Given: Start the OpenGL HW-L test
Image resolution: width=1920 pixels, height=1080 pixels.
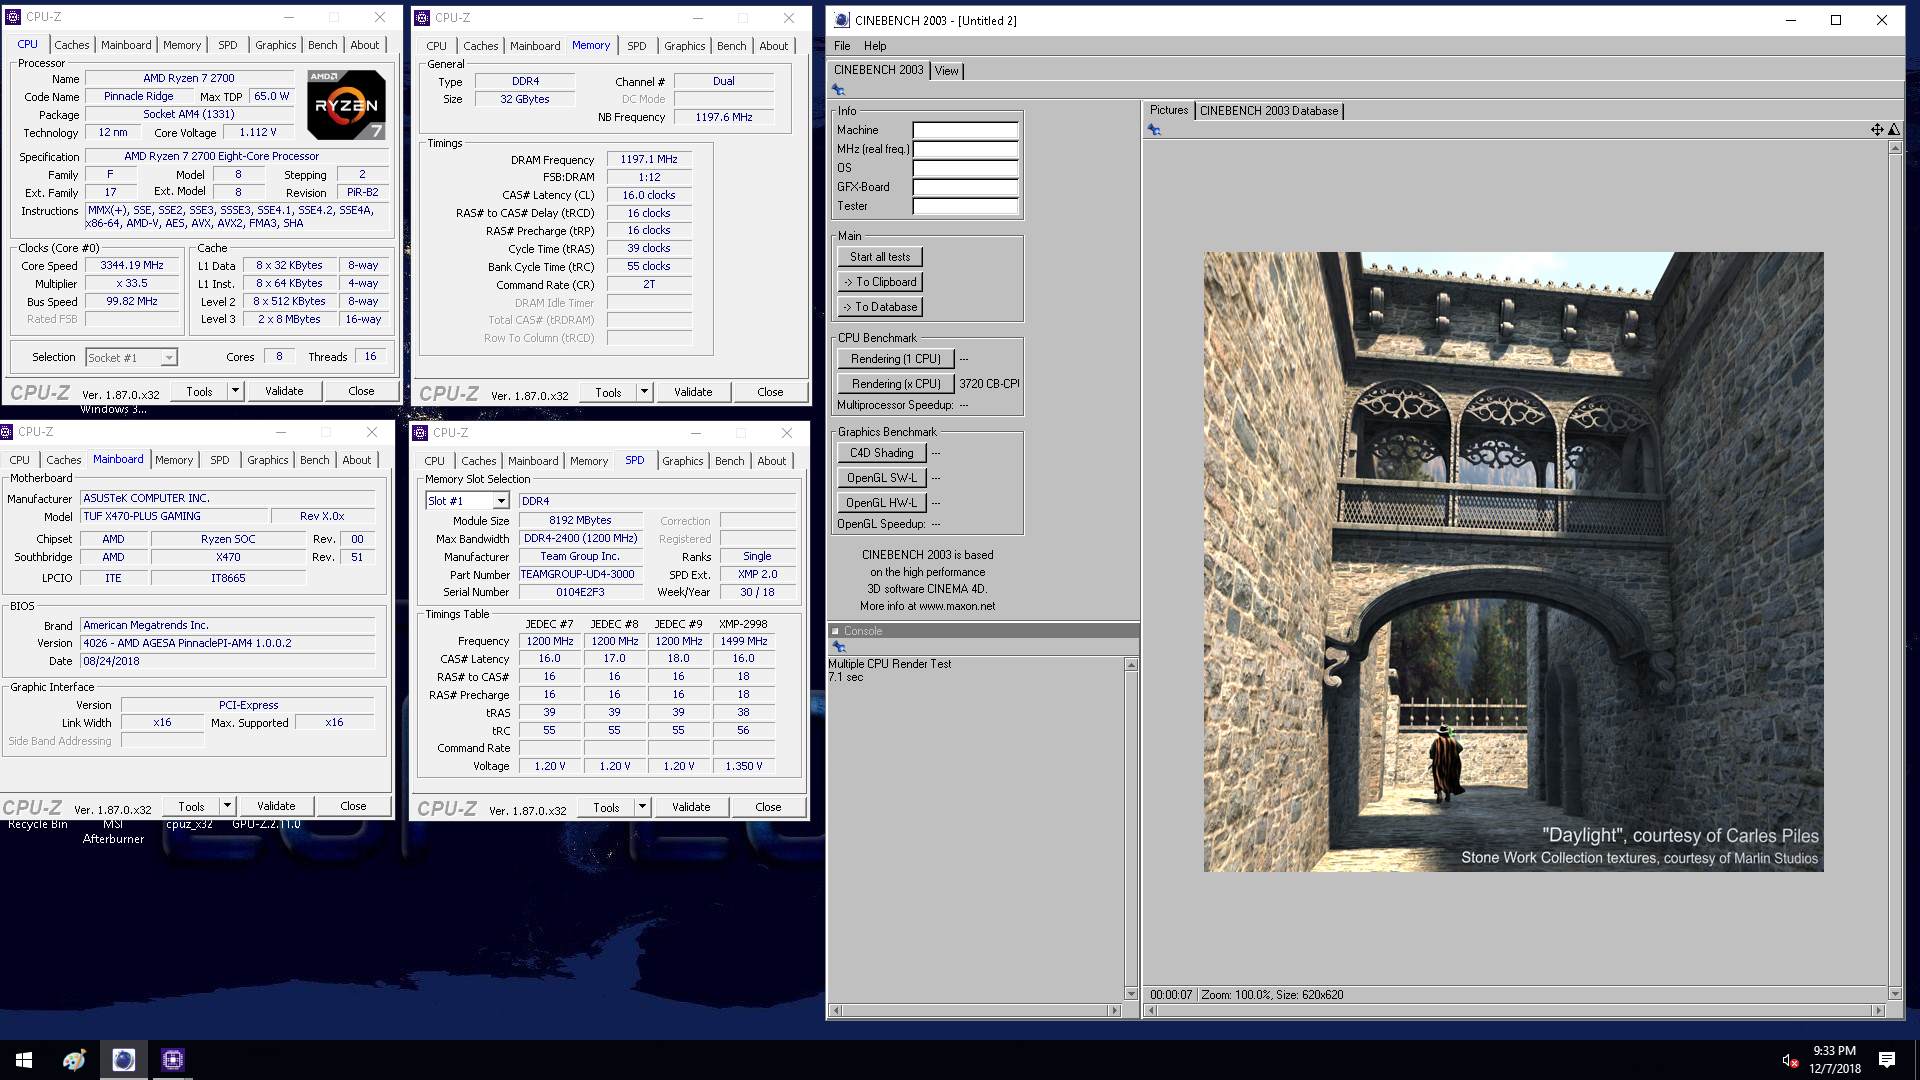Looking at the screenshot, I should [882, 503].
